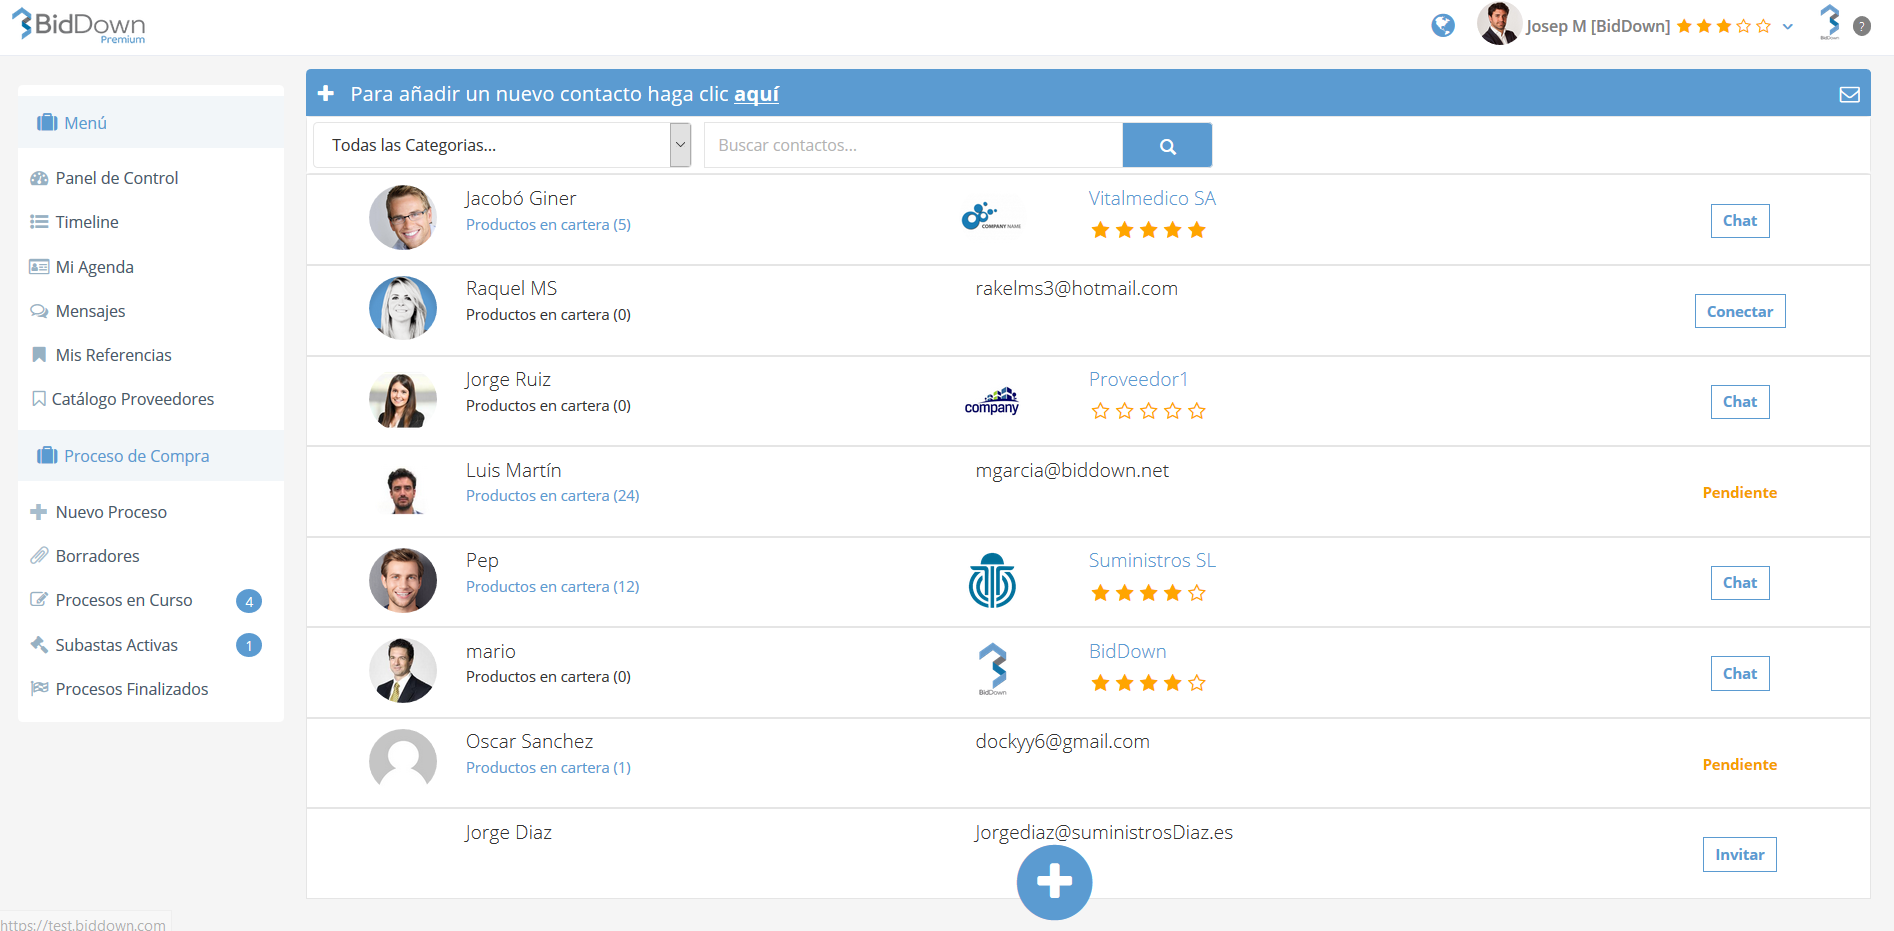Click the 'aquí' link to add contact

pyautogui.click(x=756, y=94)
